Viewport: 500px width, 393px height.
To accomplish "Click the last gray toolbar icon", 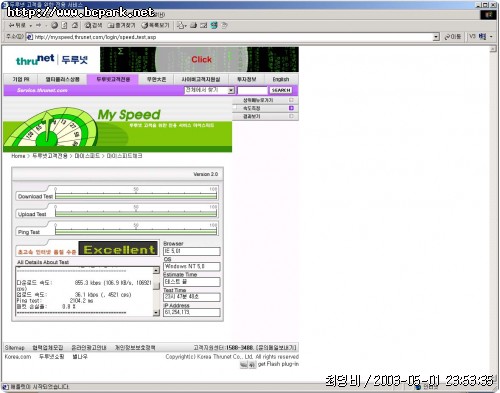I will pos(224,25).
